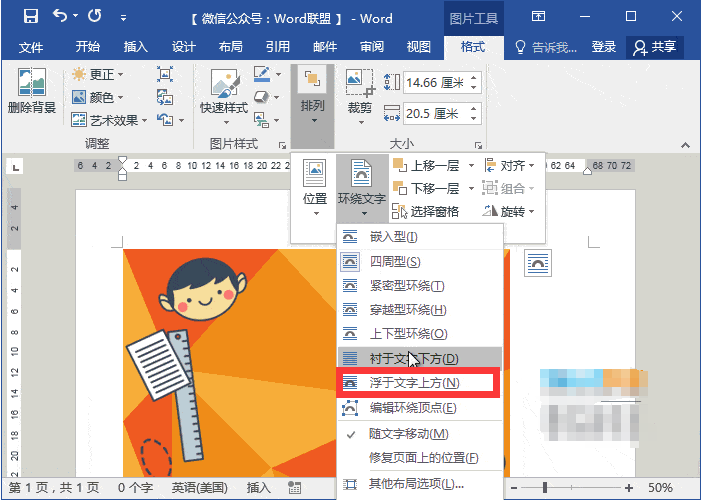
Task: Click the Picture Effects icon
Action: tap(262, 97)
